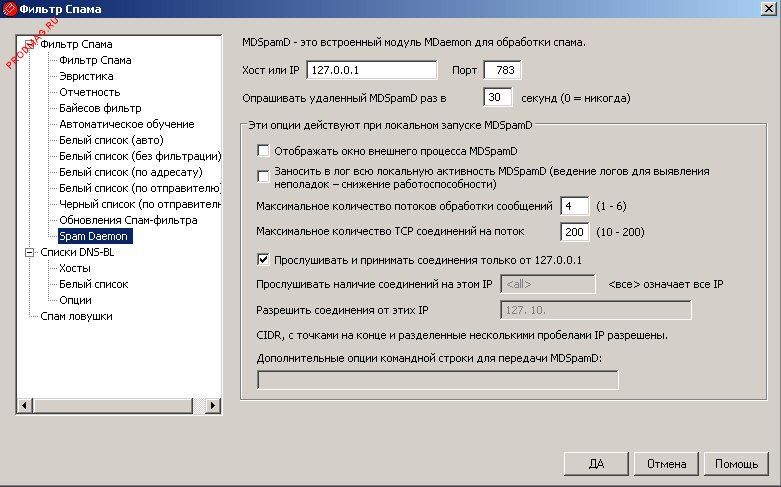Click the Порт field showing 783
Image resolution: width=781 pixels, height=487 pixels.
click(503, 71)
